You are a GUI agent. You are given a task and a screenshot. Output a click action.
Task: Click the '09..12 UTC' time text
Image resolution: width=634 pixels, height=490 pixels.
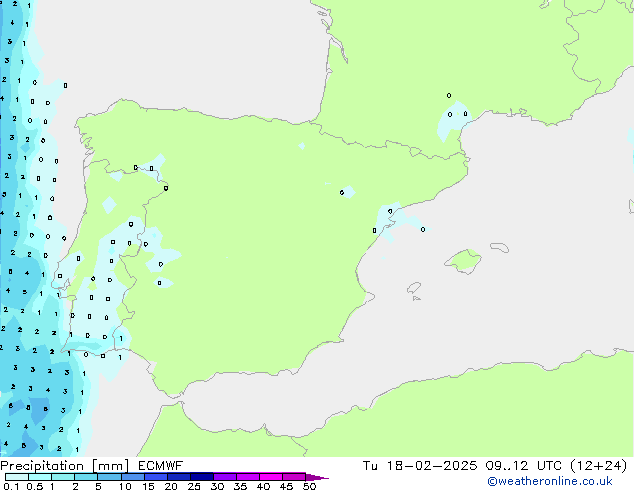524,466
